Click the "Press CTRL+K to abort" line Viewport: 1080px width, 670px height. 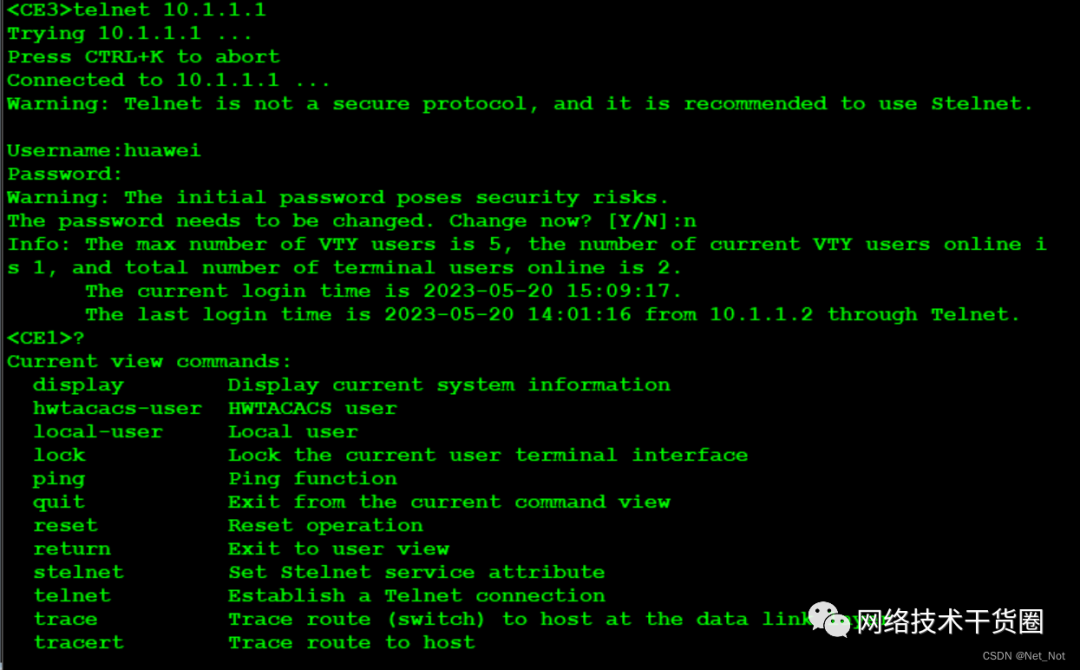(x=143, y=57)
